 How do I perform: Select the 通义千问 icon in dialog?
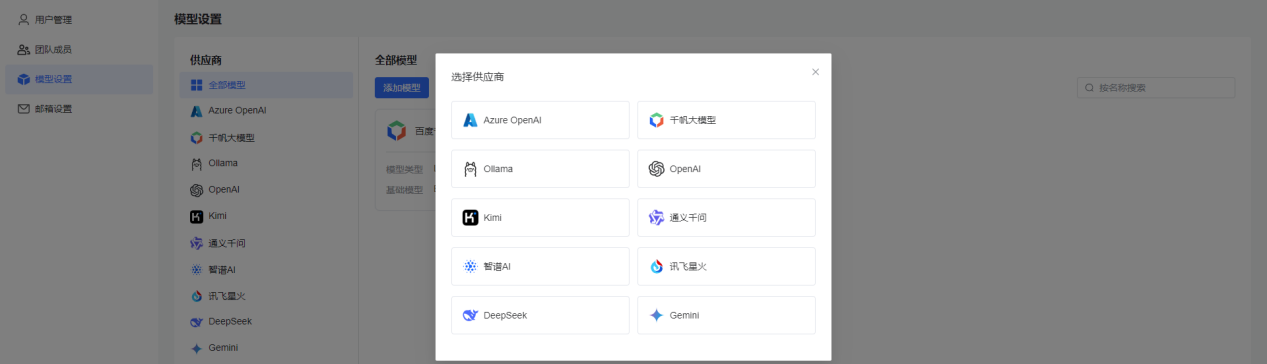click(x=656, y=217)
